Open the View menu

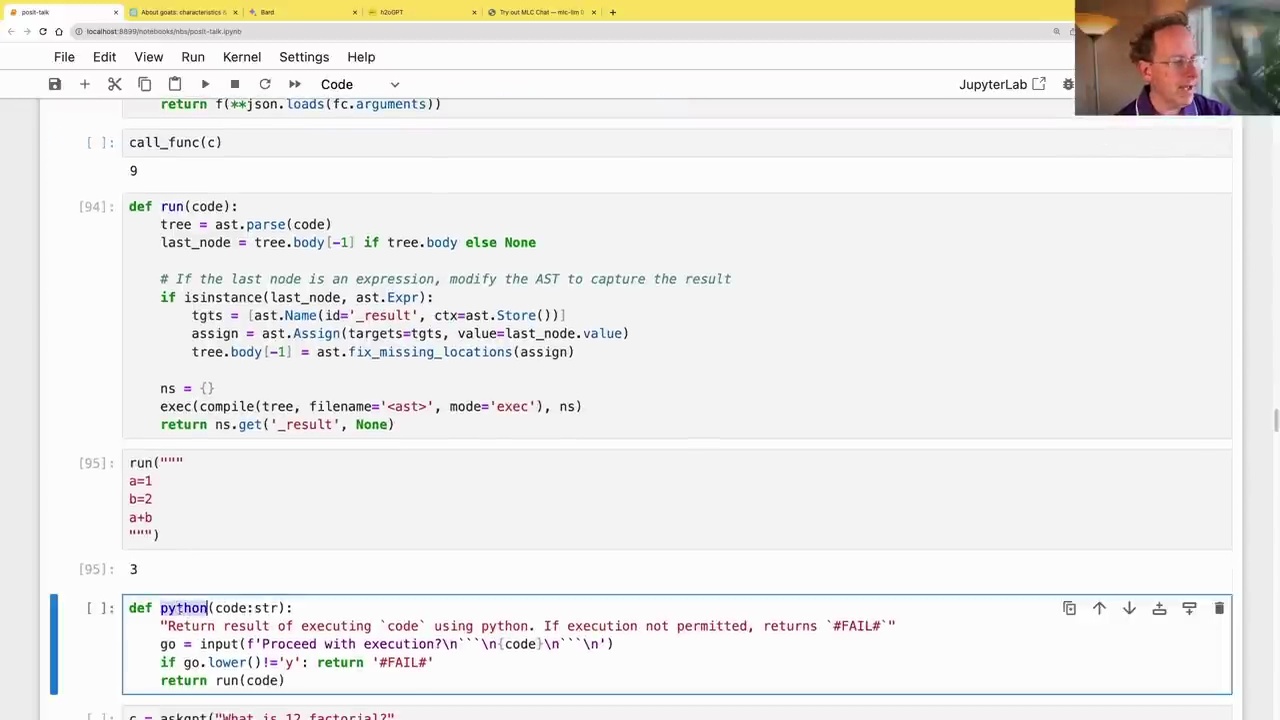click(148, 57)
